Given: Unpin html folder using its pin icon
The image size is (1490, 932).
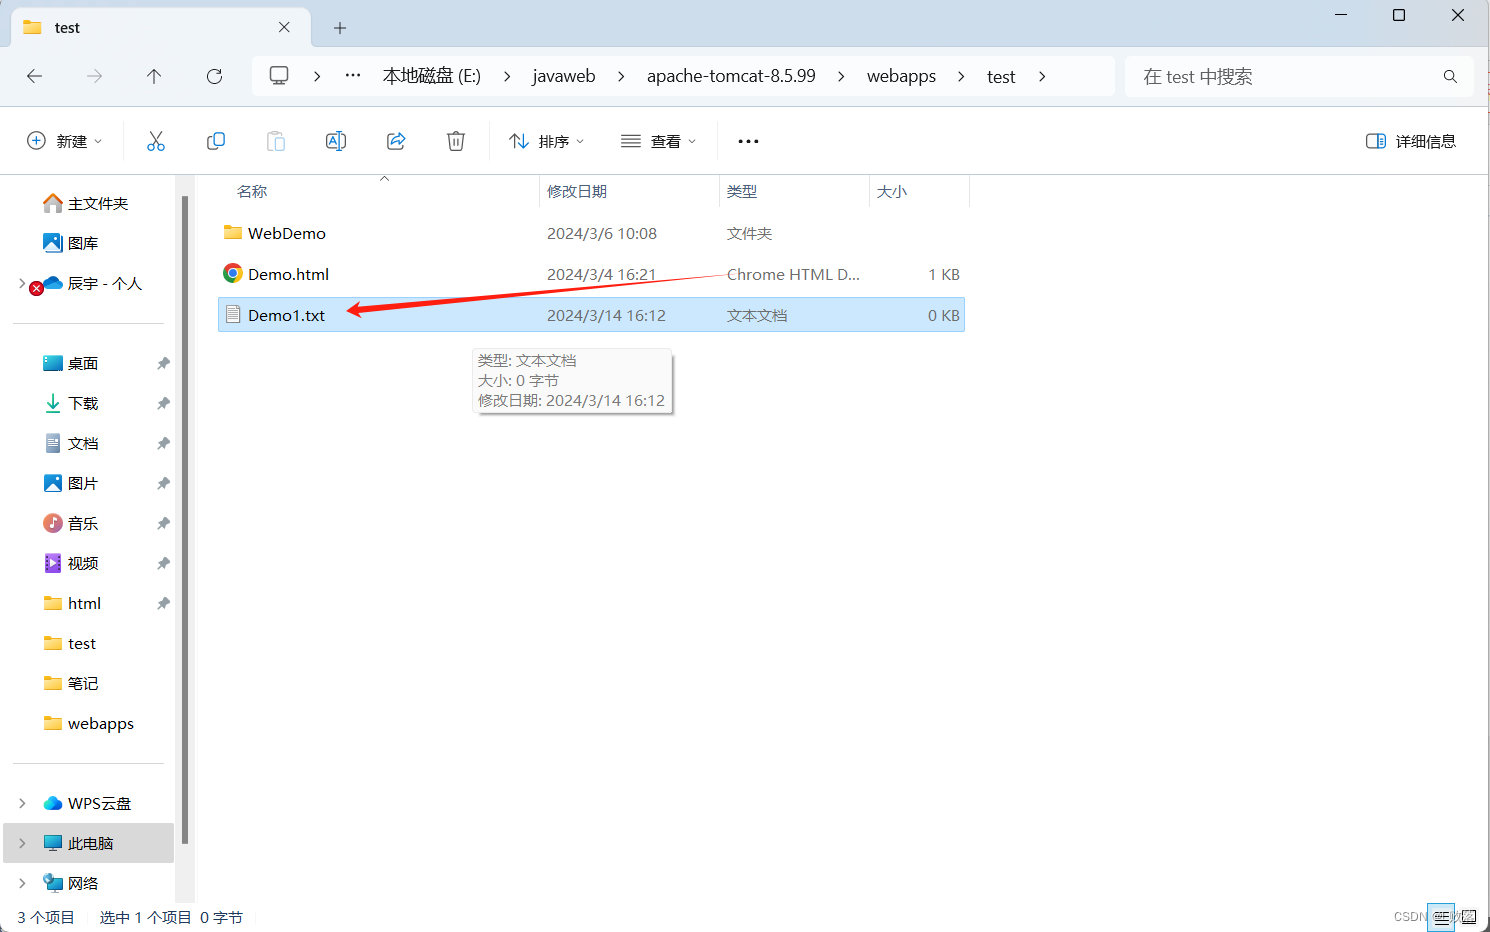Looking at the screenshot, I should (163, 603).
